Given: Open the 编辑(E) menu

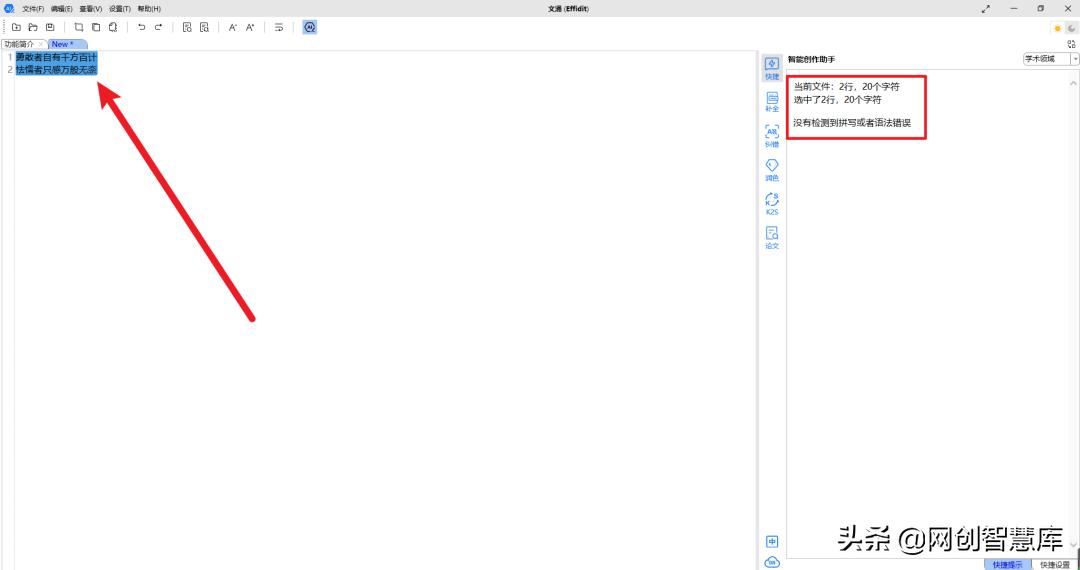Looking at the screenshot, I should pyautogui.click(x=61, y=9).
